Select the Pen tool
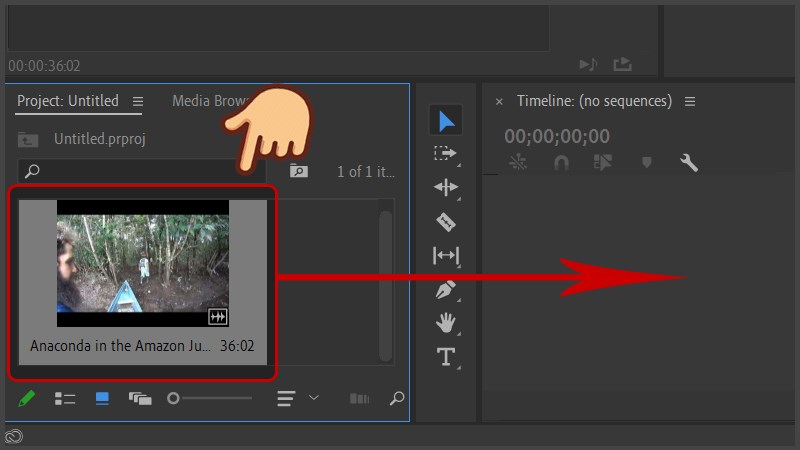Screen dimensions: 800x450 pos(445,289)
